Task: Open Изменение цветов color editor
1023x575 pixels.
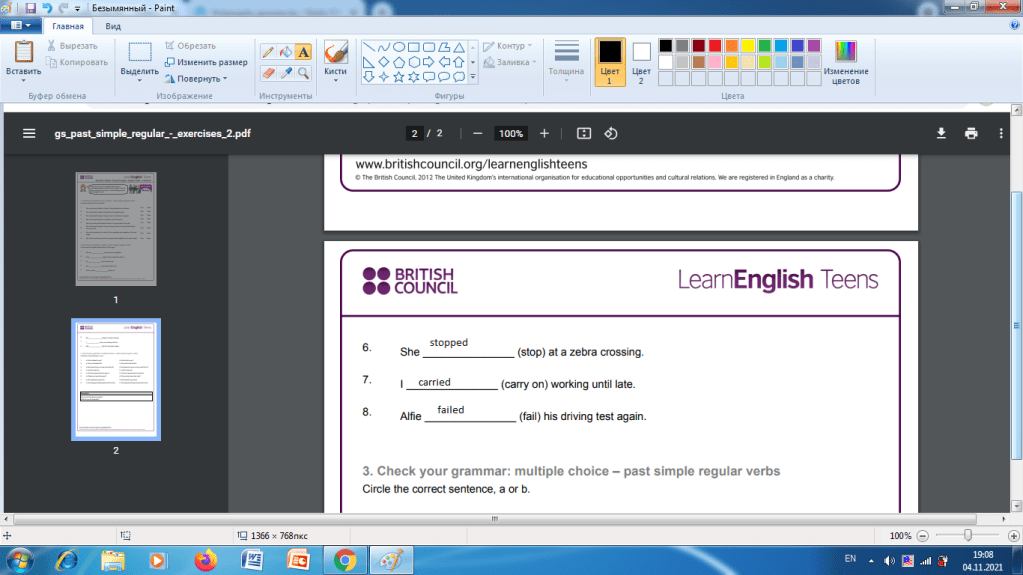Action: (846, 62)
